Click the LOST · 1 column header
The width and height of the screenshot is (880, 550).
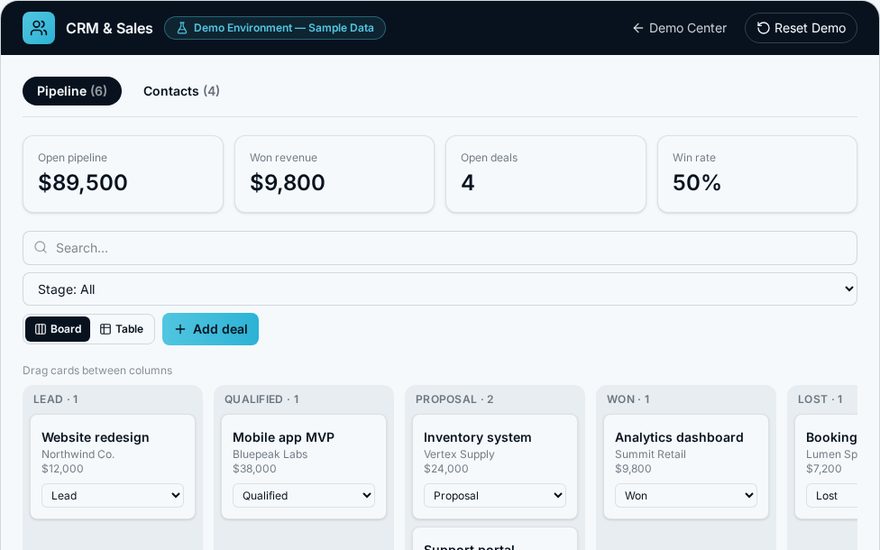point(820,399)
